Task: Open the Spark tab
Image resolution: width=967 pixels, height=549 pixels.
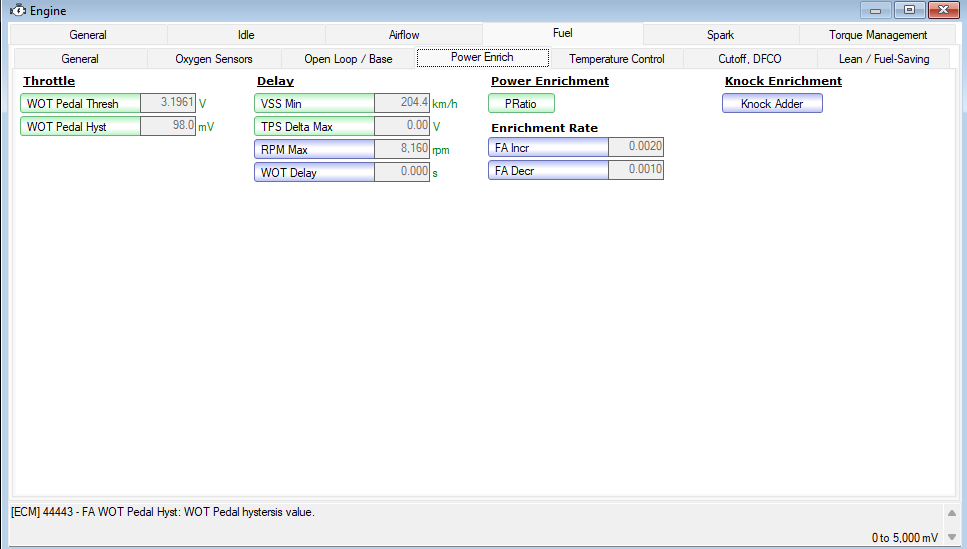Action: 720,35
